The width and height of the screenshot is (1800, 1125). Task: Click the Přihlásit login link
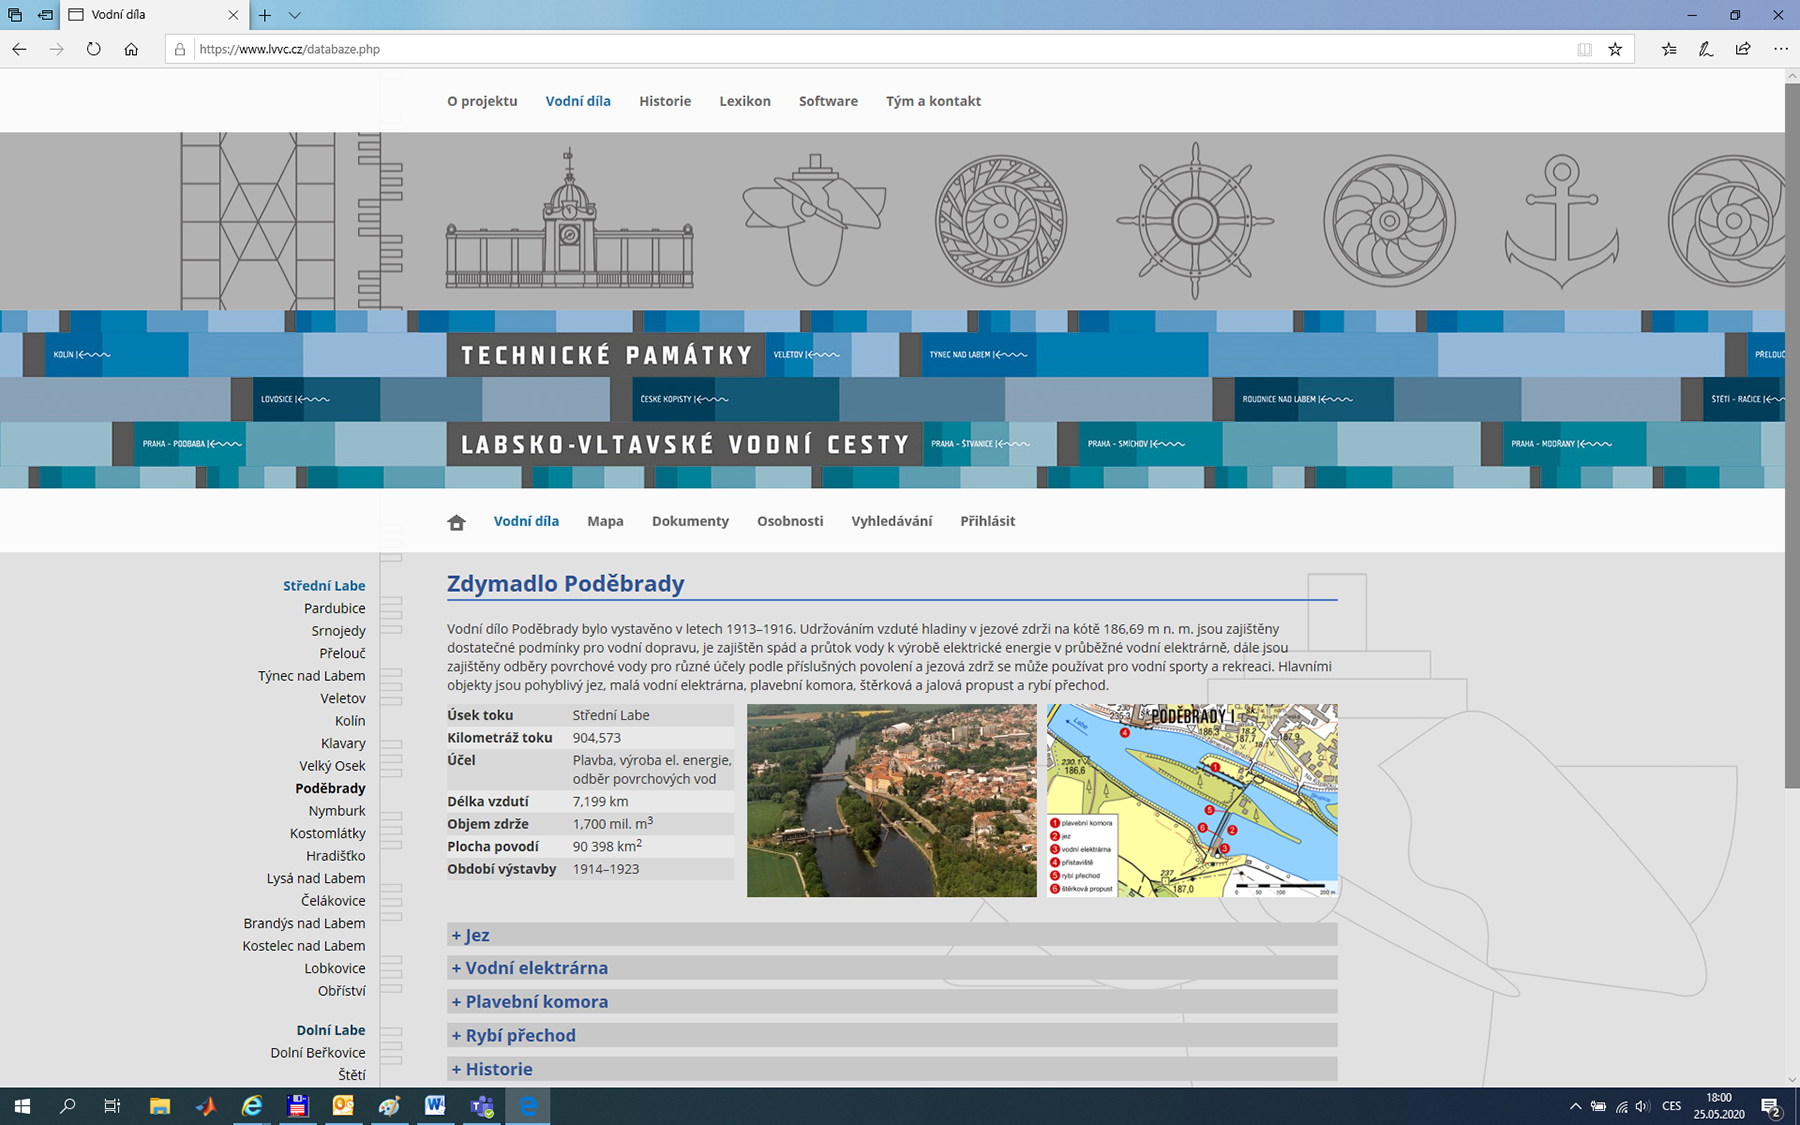click(987, 521)
